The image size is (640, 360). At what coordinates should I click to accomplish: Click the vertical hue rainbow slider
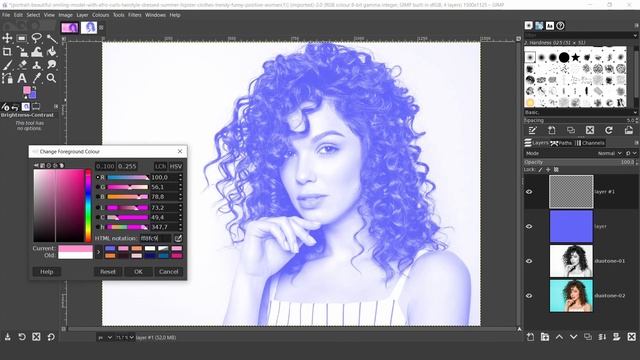pyautogui.click(x=88, y=206)
